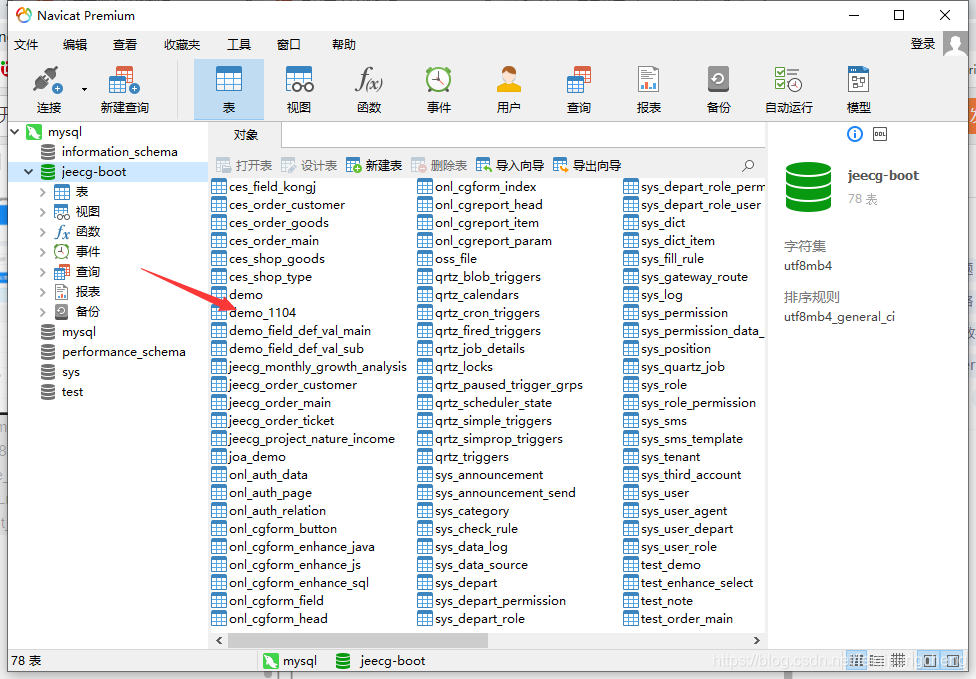The image size is (976, 679).
Task: Open the 工具 tools menu
Action: click(x=239, y=45)
